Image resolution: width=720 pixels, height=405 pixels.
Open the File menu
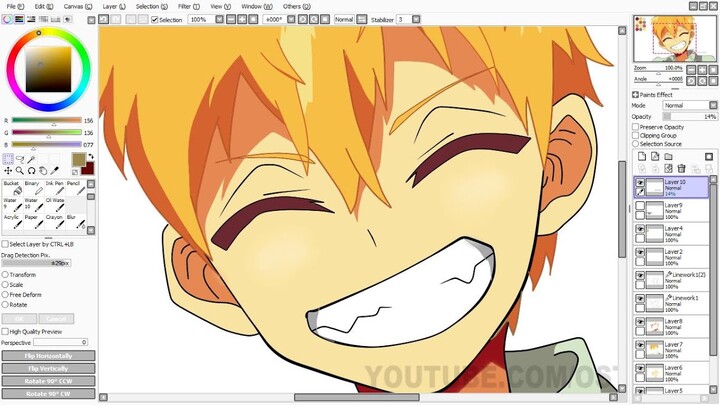(15, 6)
